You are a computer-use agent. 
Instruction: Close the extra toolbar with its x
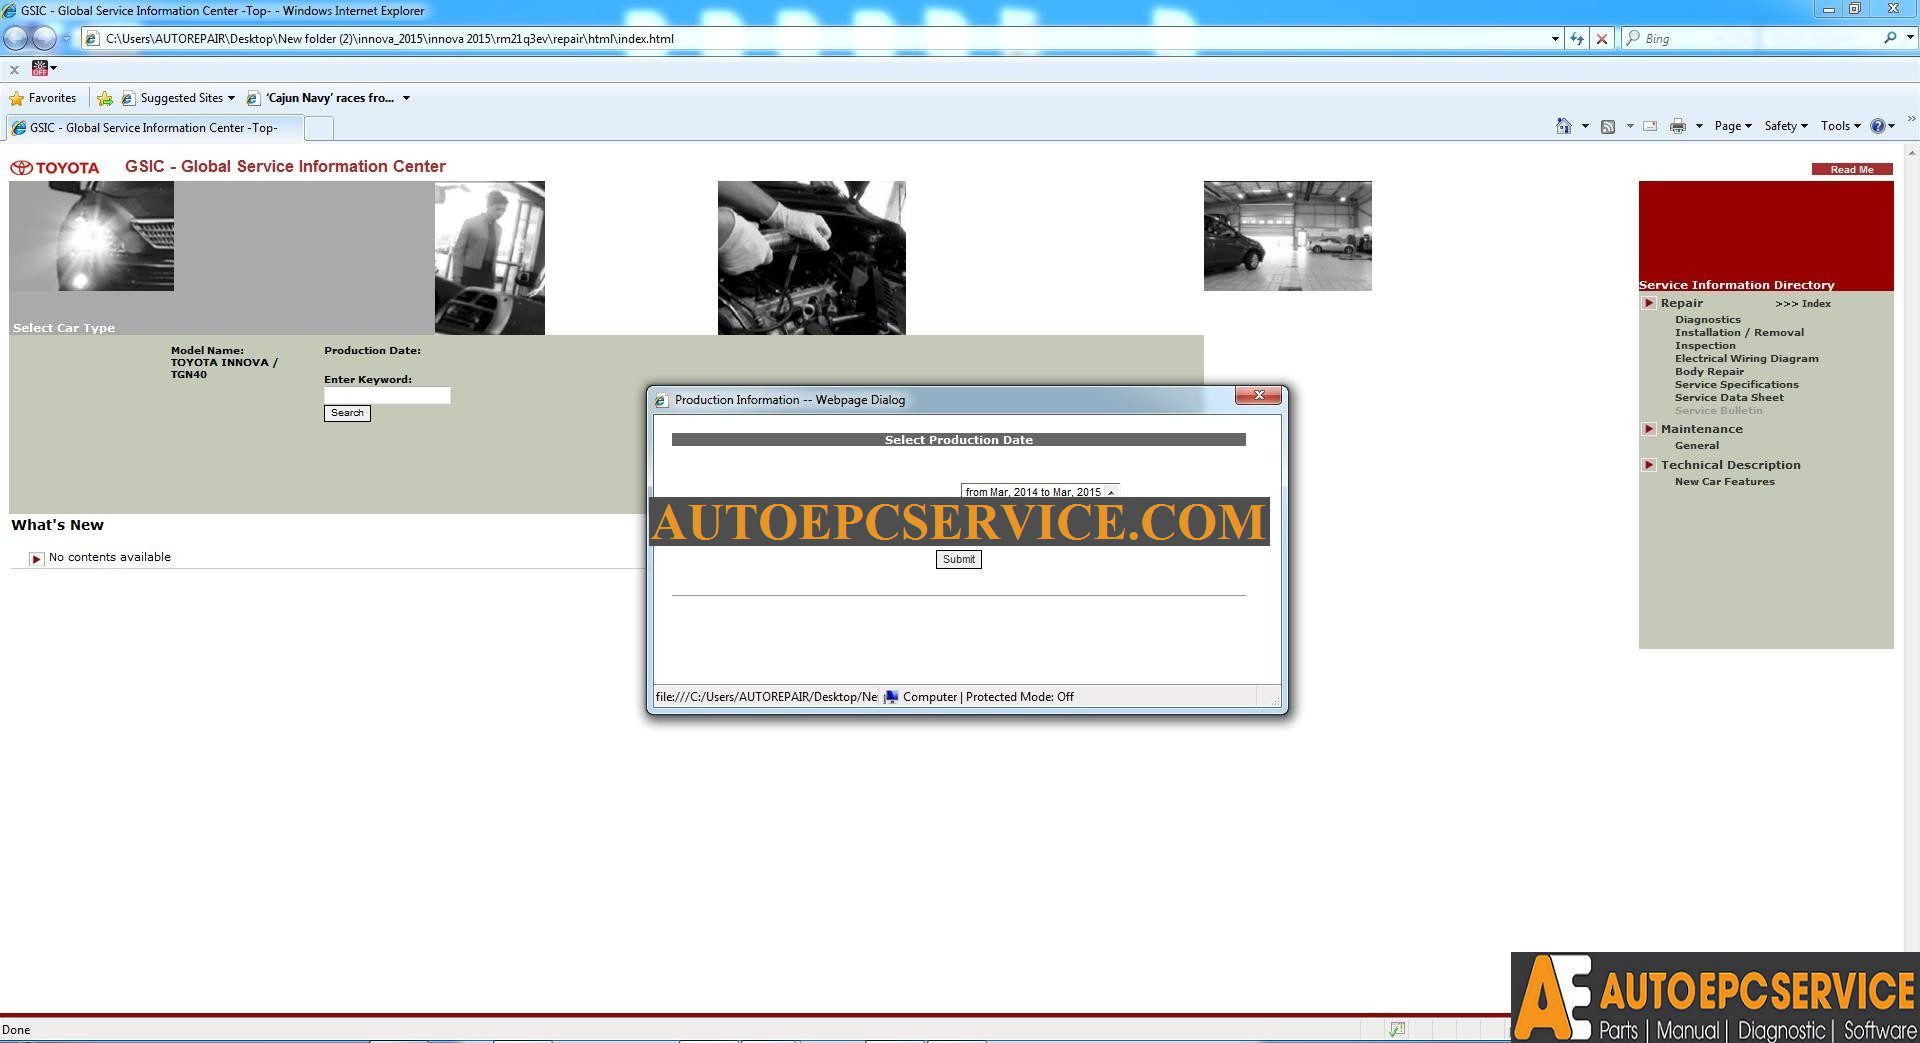14,69
